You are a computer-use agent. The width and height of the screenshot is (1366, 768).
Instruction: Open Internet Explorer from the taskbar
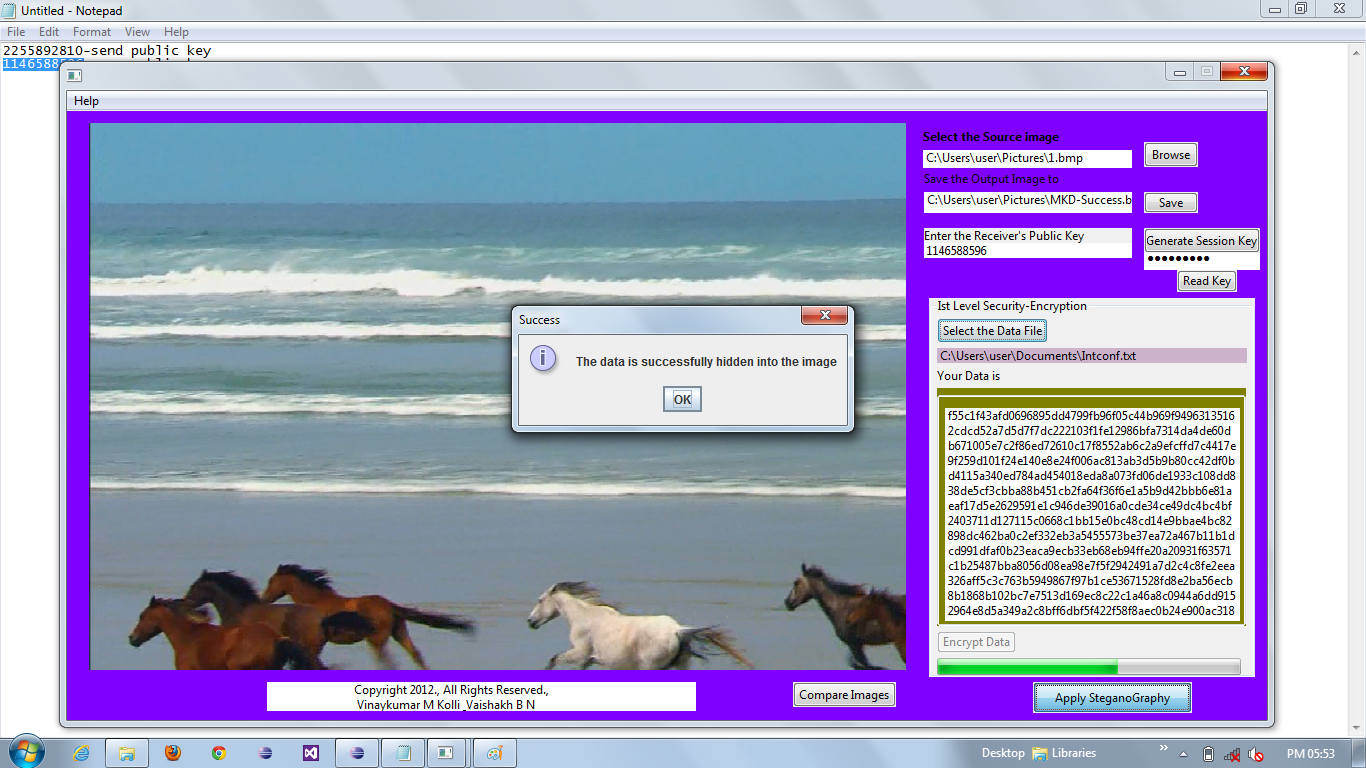coord(79,753)
